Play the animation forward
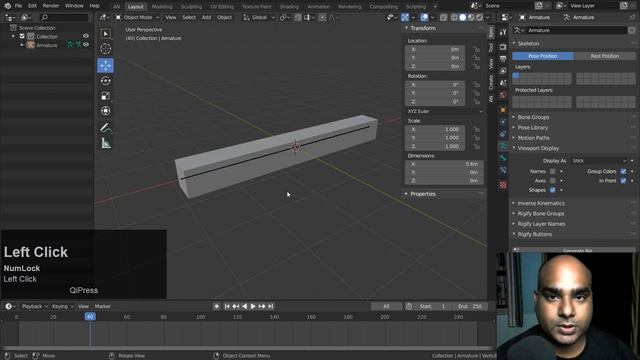This screenshot has width=640, height=360. 253,306
